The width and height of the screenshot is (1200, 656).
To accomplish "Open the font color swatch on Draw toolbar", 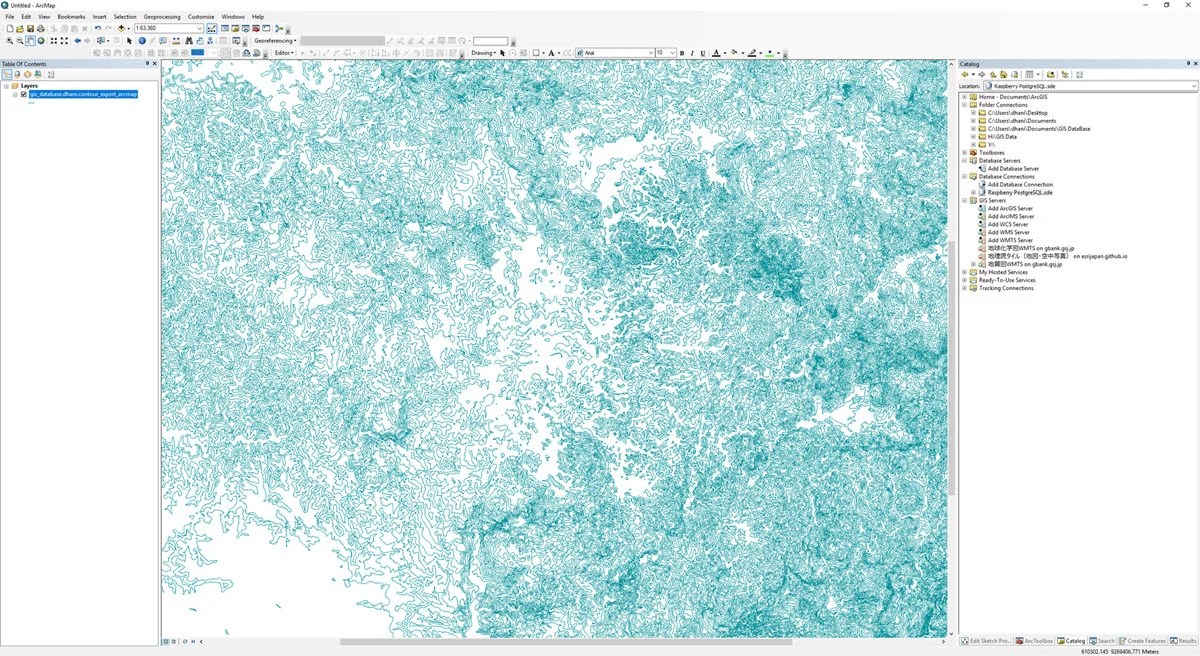I will point(718,53).
